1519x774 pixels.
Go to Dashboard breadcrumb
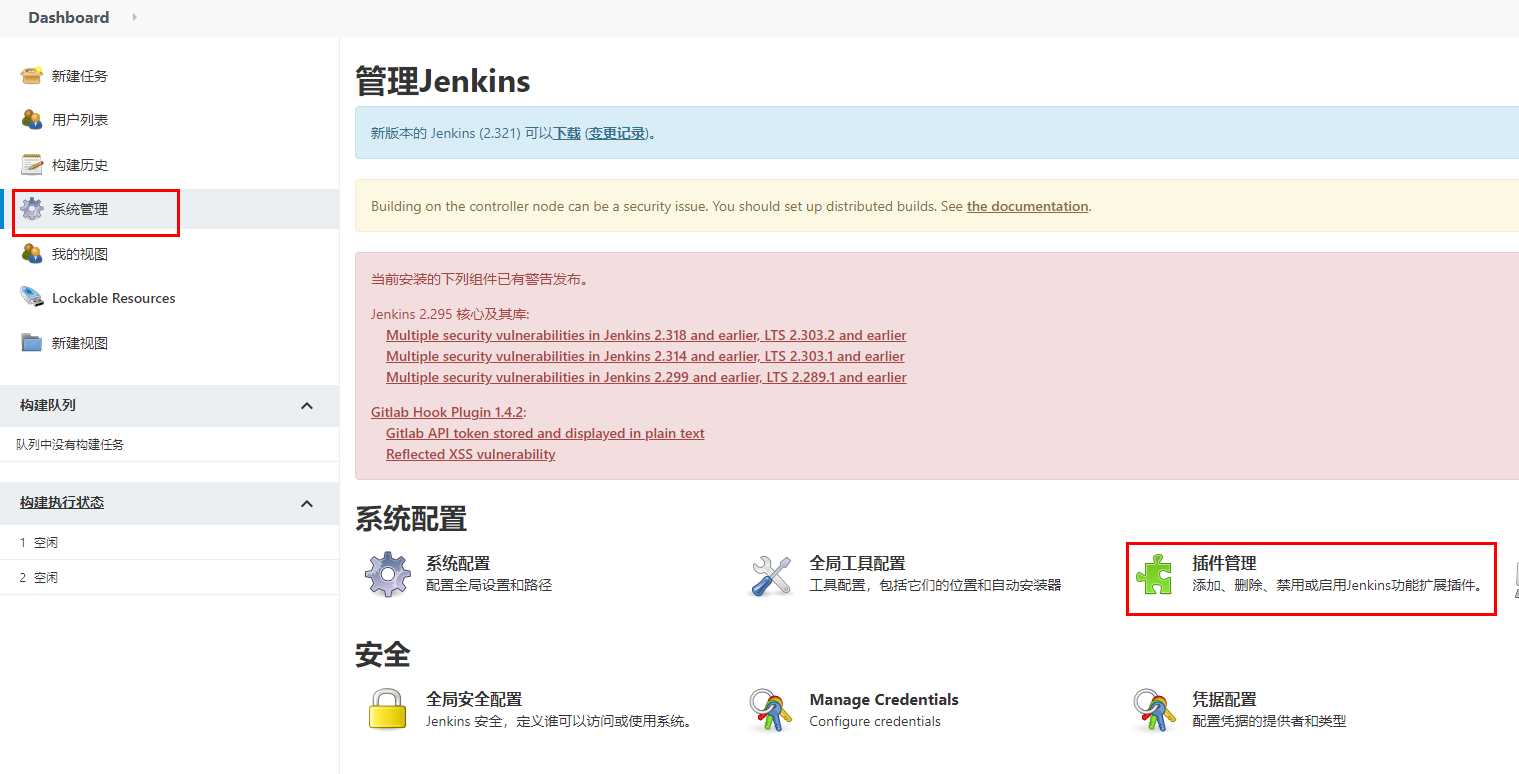[68, 17]
